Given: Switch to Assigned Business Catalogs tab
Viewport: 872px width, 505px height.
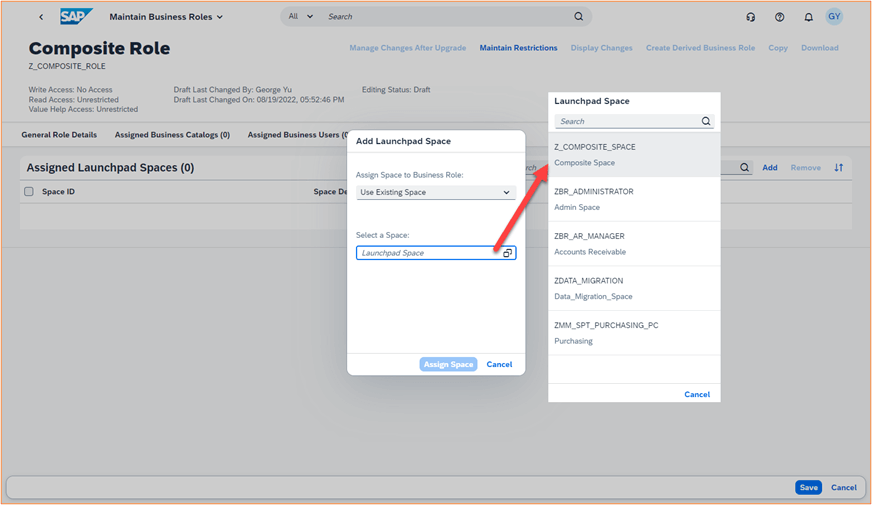Looking at the screenshot, I should pyautogui.click(x=172, y=135).
